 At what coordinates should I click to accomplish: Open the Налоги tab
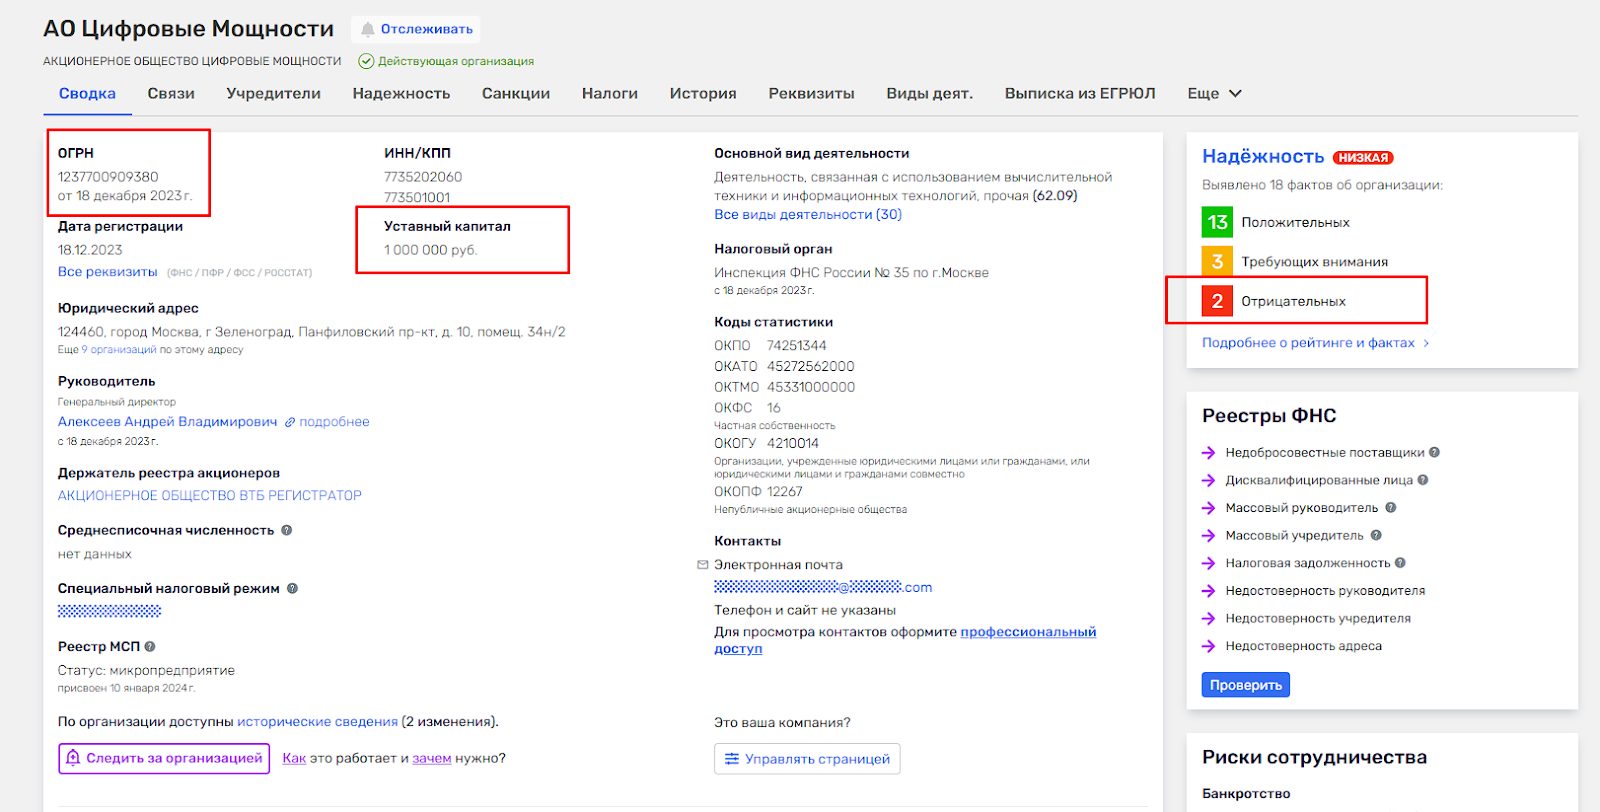[x=610, y=93]
